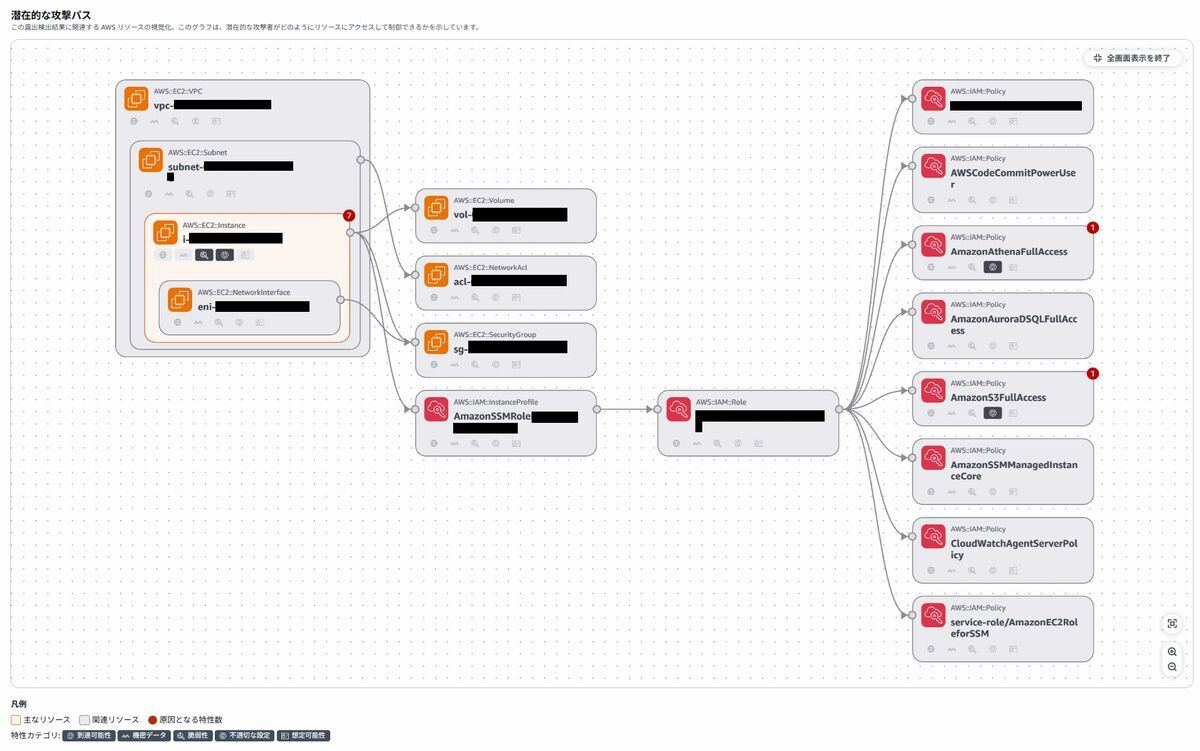Screen dimensions: 1200x751
Task: Click the AmazonSSMRole instance profile name
Action: tap(492, 416)
